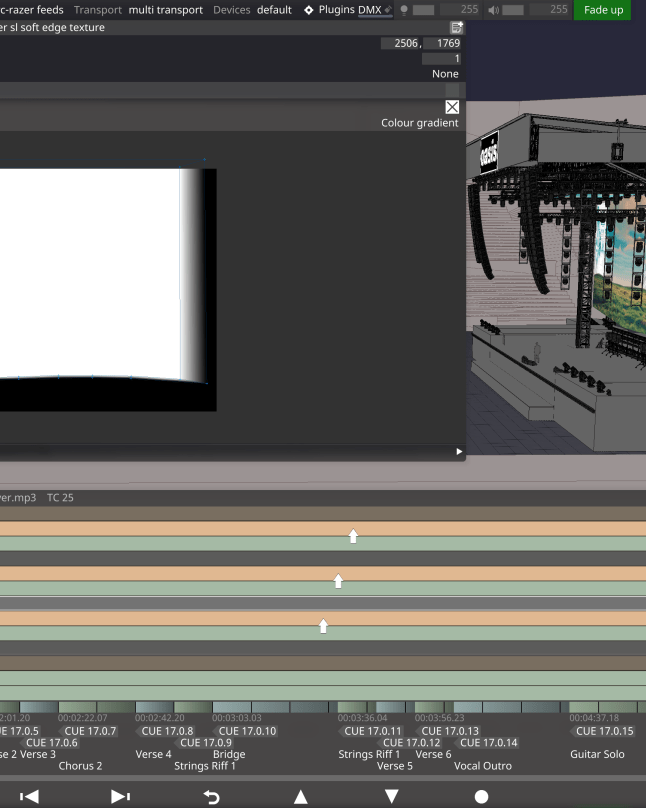Expand the panel using the bottom-right arrow
Screen dimensions: 646x808
459,452
